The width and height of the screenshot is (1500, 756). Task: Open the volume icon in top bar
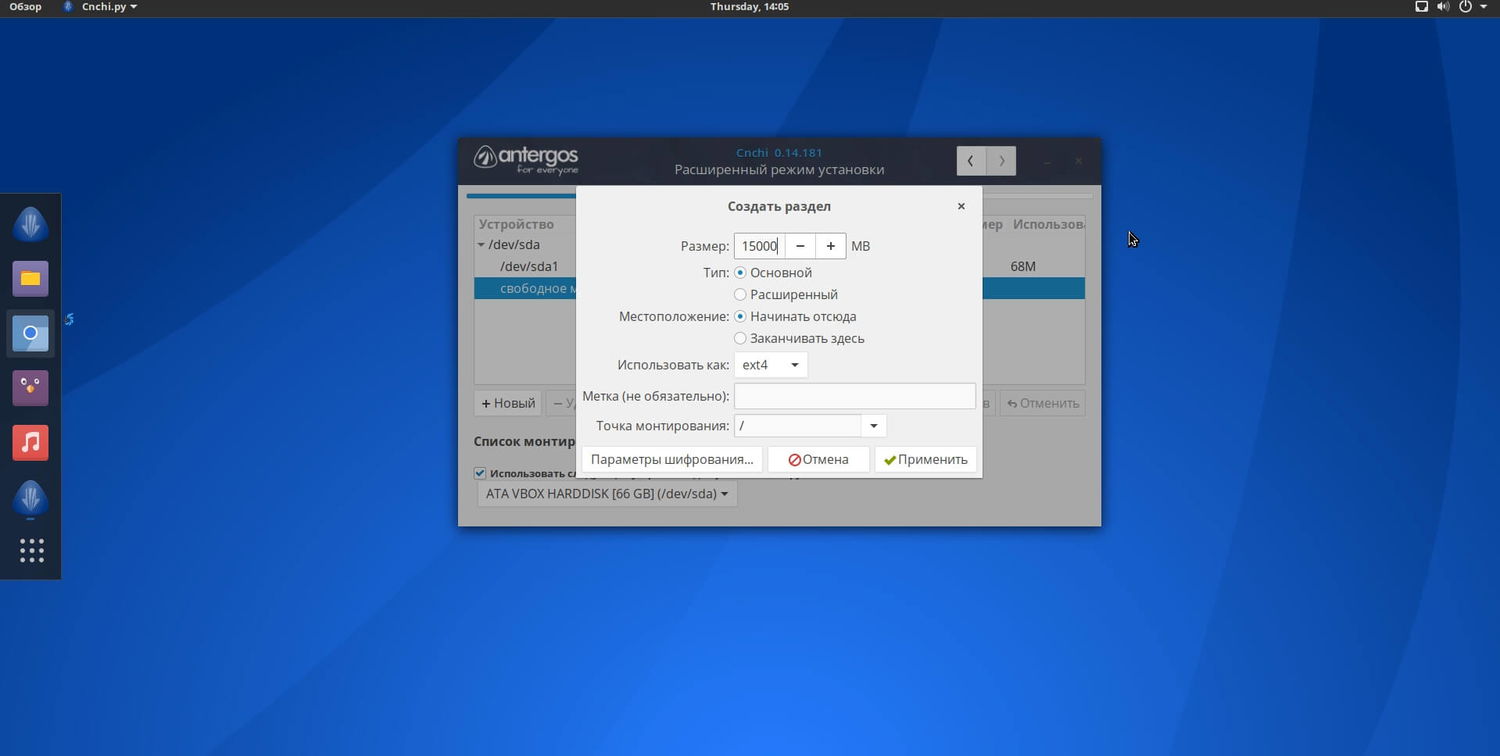point(1443,7)
